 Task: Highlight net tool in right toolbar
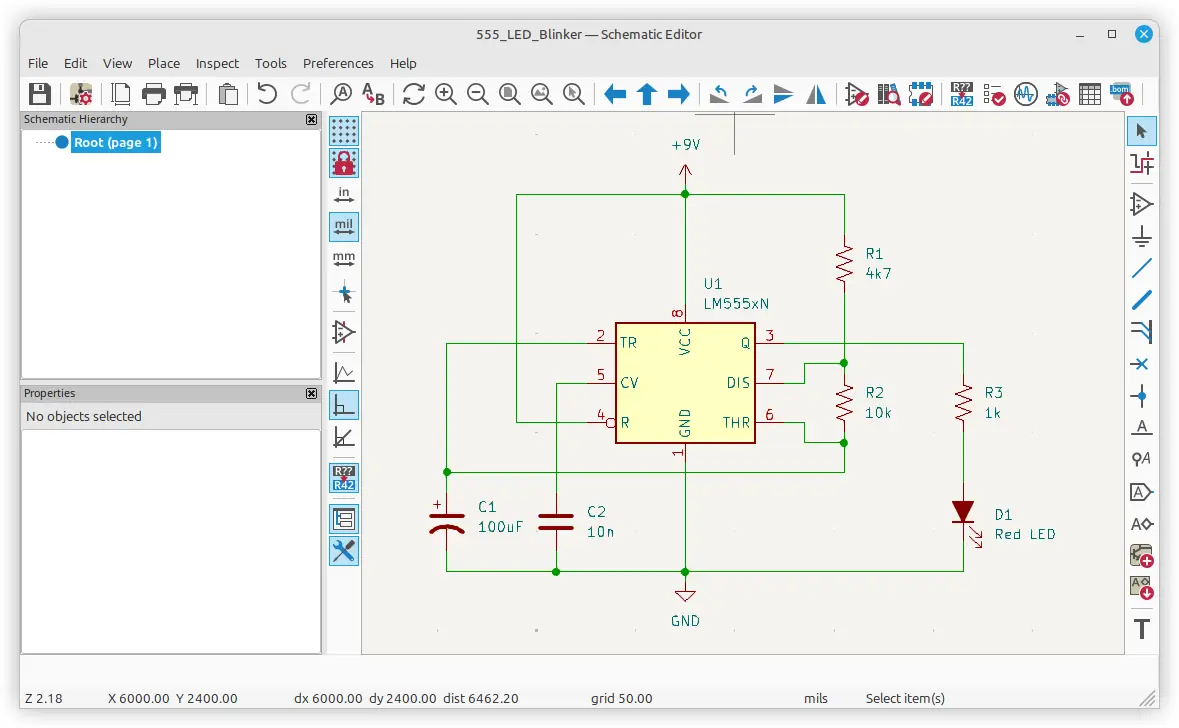(x=1141, y=163)
